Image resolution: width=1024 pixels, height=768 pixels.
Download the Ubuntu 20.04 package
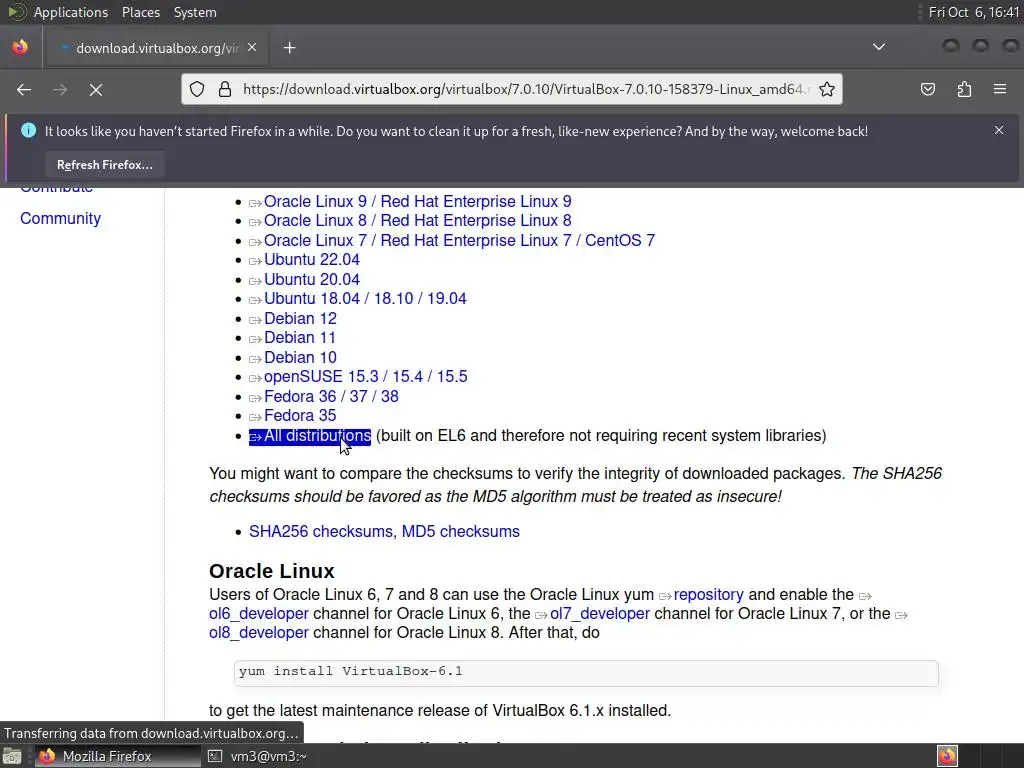point(312,280)
